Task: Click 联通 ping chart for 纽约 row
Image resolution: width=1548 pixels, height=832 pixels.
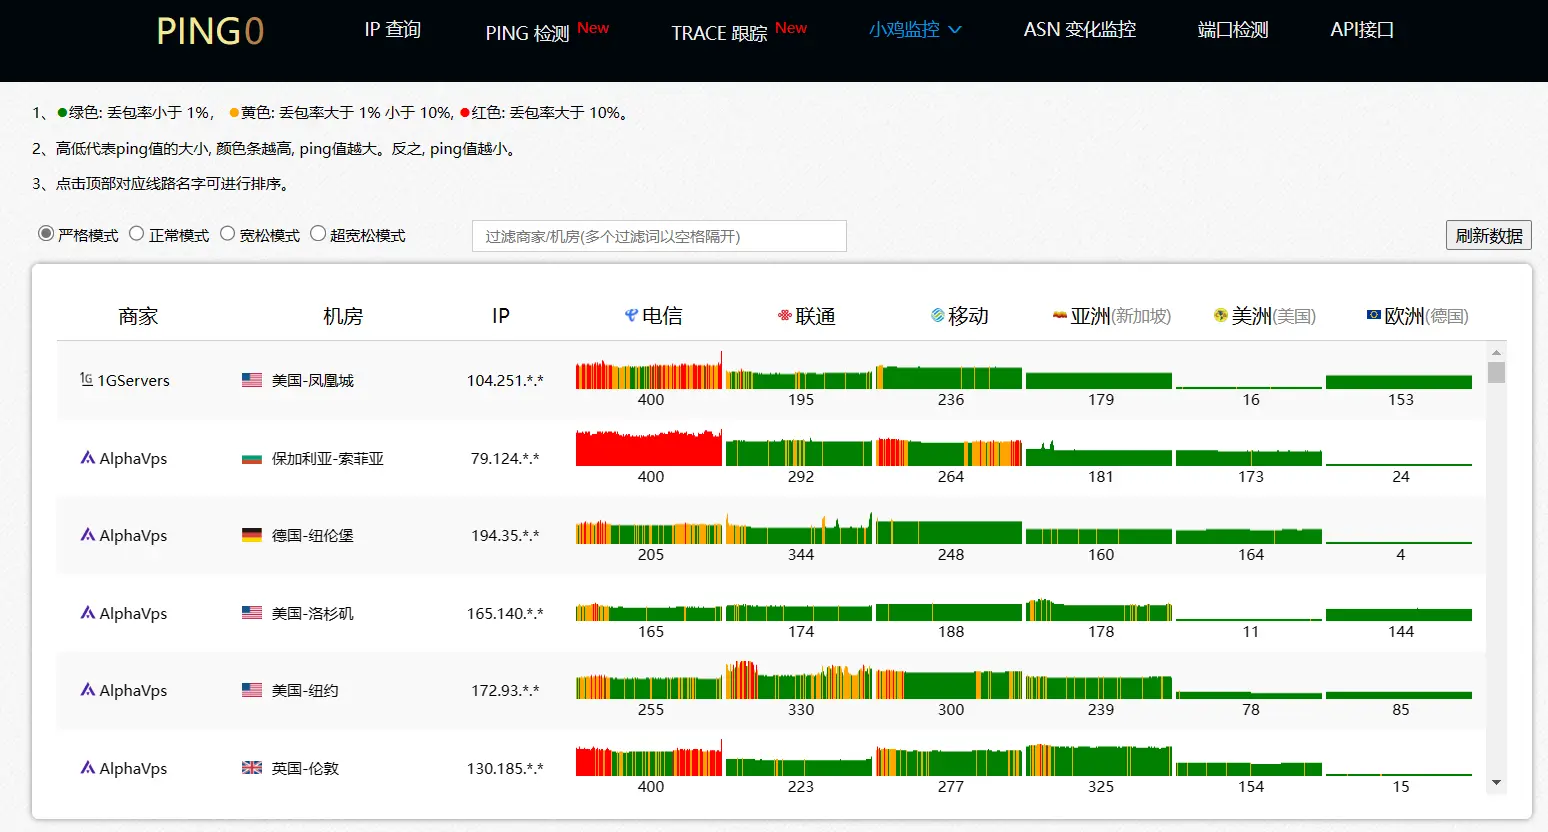Action: click(x=799, y=680)
